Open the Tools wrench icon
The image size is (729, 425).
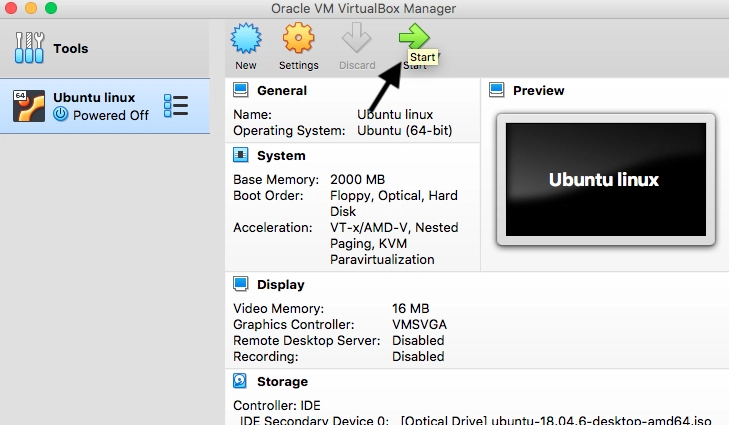[x=29, y=48]
